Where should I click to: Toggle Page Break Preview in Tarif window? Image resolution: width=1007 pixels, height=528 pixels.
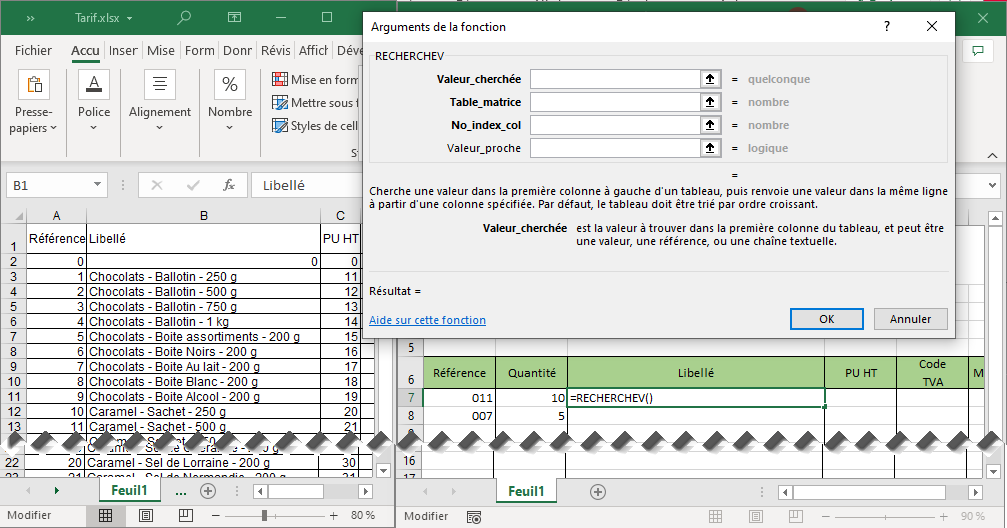(185, 516)
